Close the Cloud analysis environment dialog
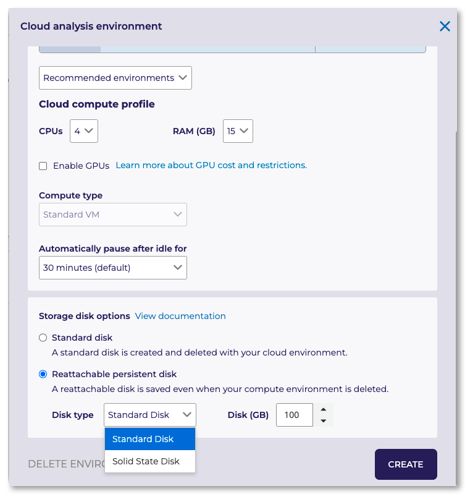 444,26
